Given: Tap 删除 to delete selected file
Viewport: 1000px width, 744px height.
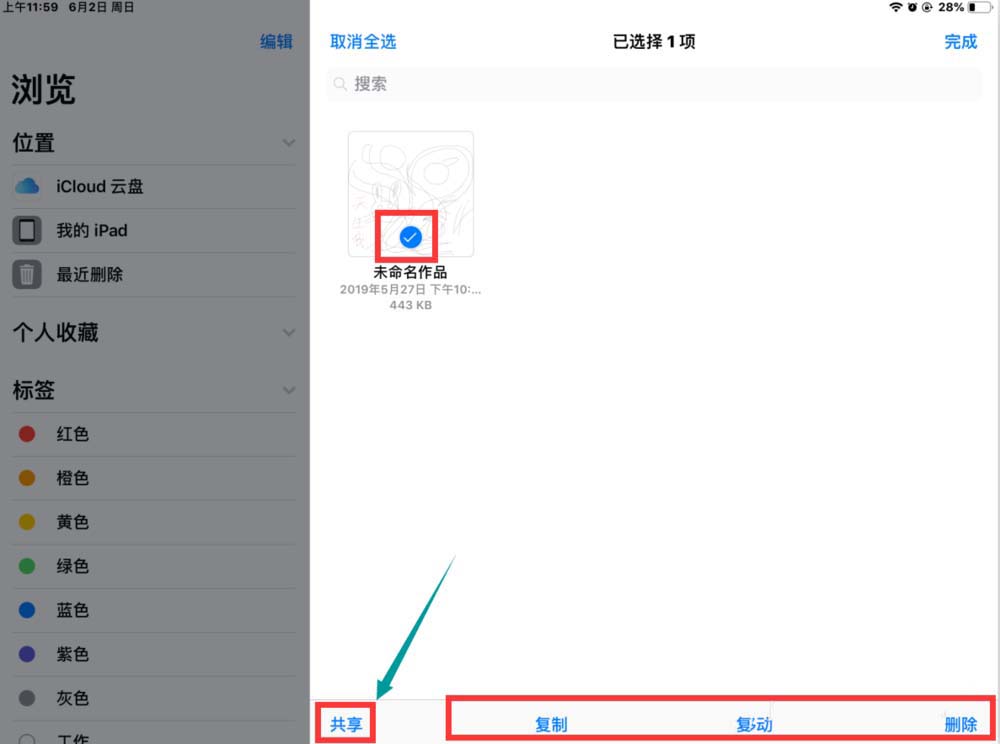Looking at the screenshot, I should coord(960,724).
